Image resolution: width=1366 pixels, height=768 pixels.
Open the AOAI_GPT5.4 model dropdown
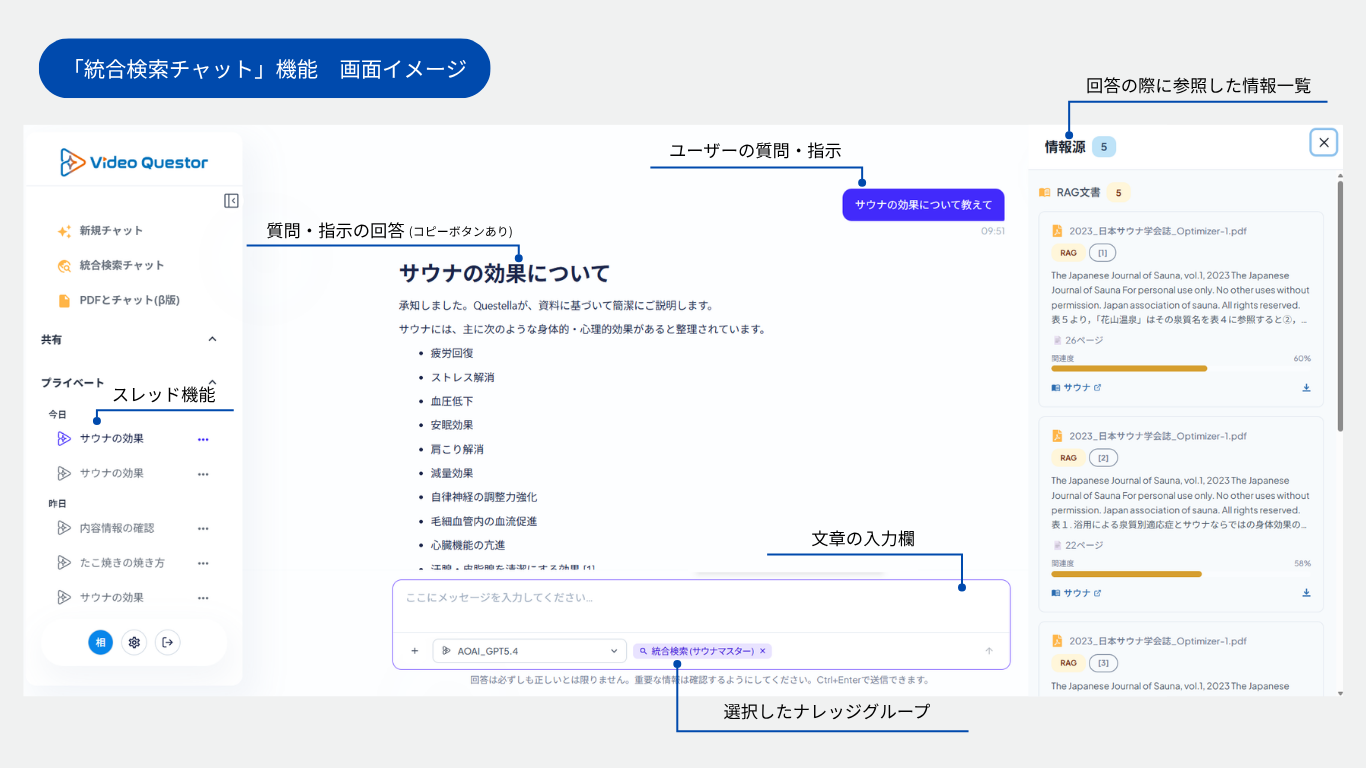tap(530, 651)
